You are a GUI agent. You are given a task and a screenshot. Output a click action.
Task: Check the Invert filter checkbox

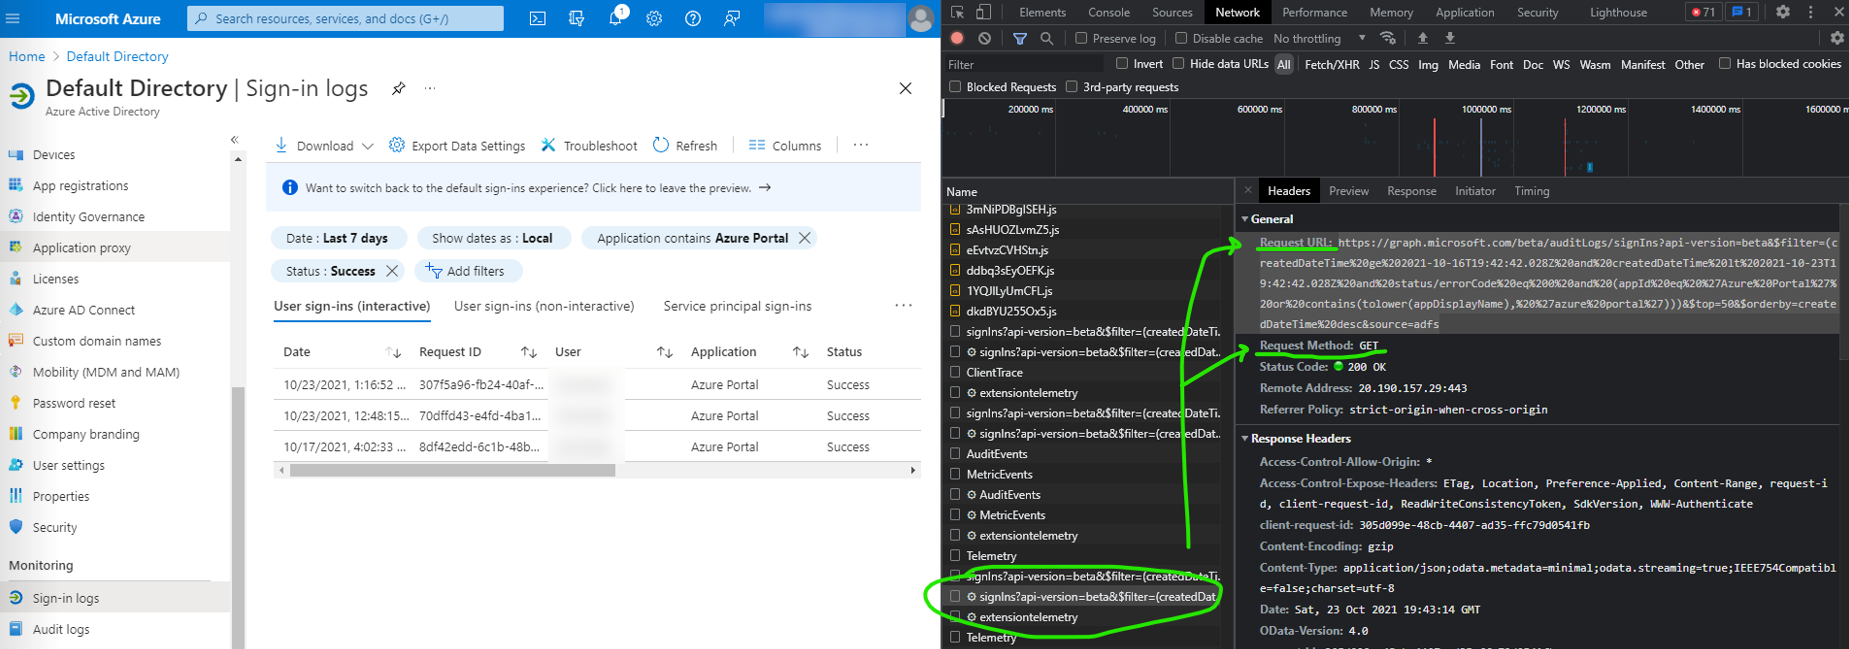[x=1122, y=63]
